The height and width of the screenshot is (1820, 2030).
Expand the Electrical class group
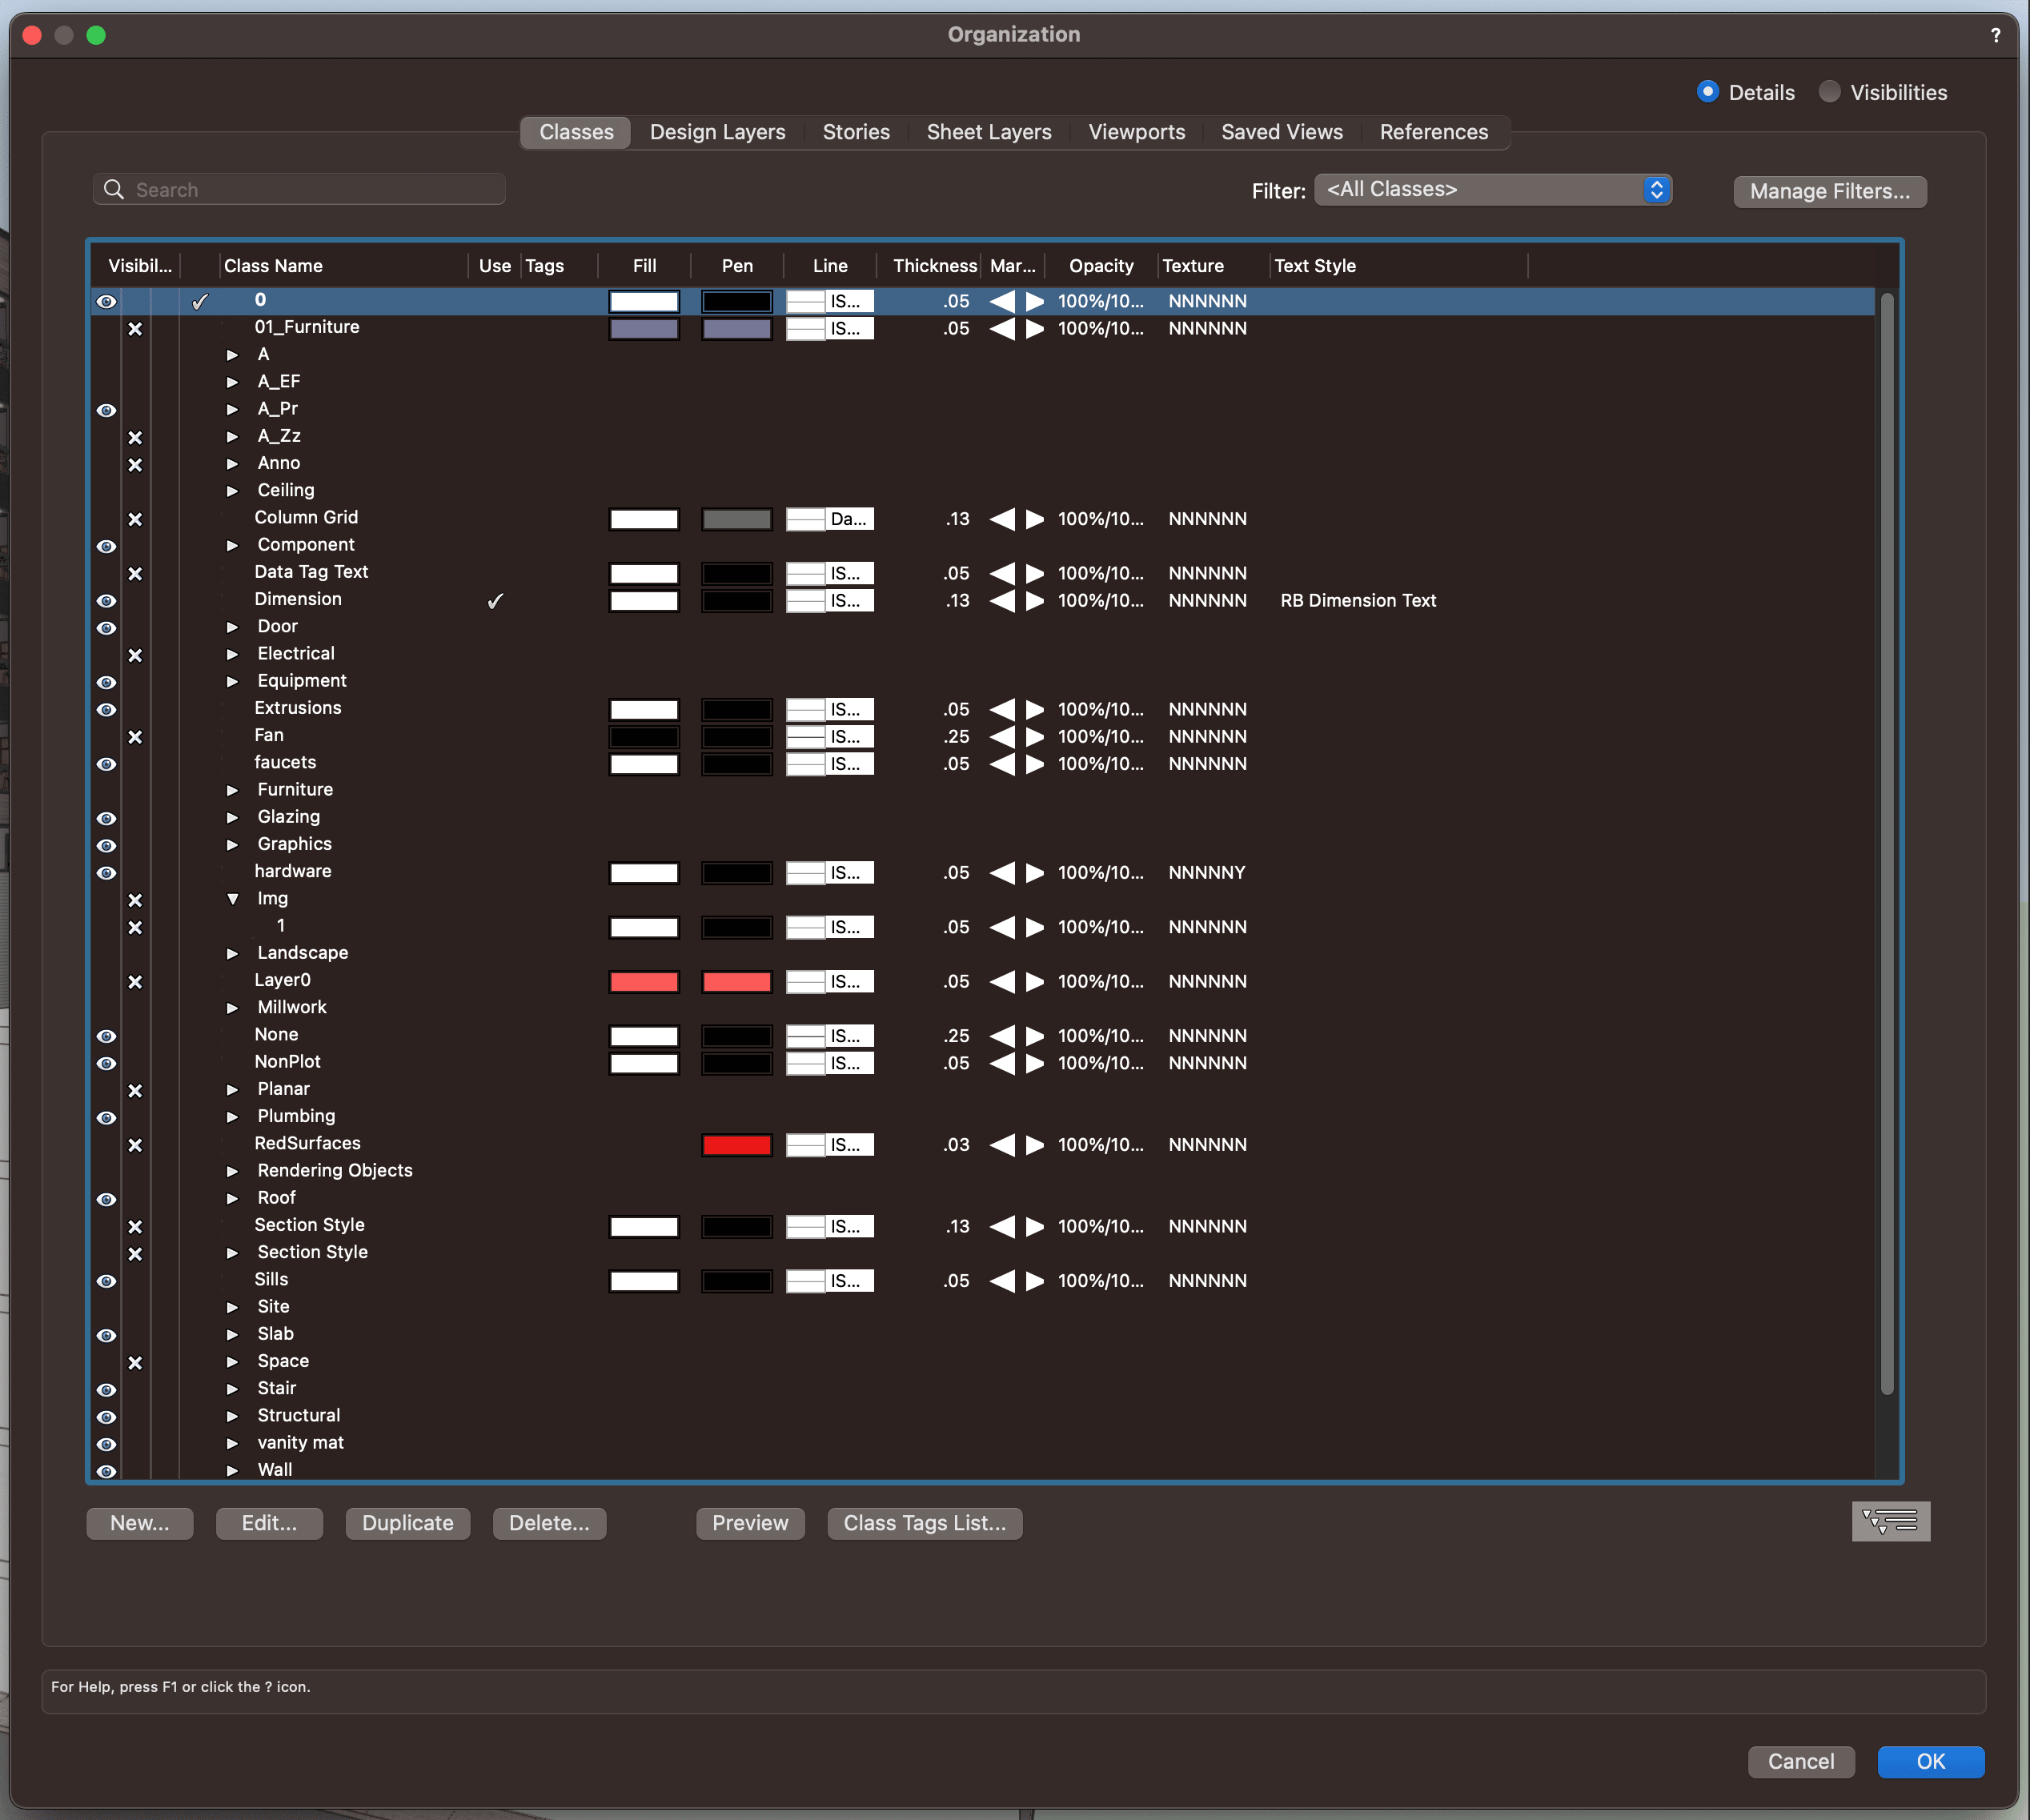(232, 655)
